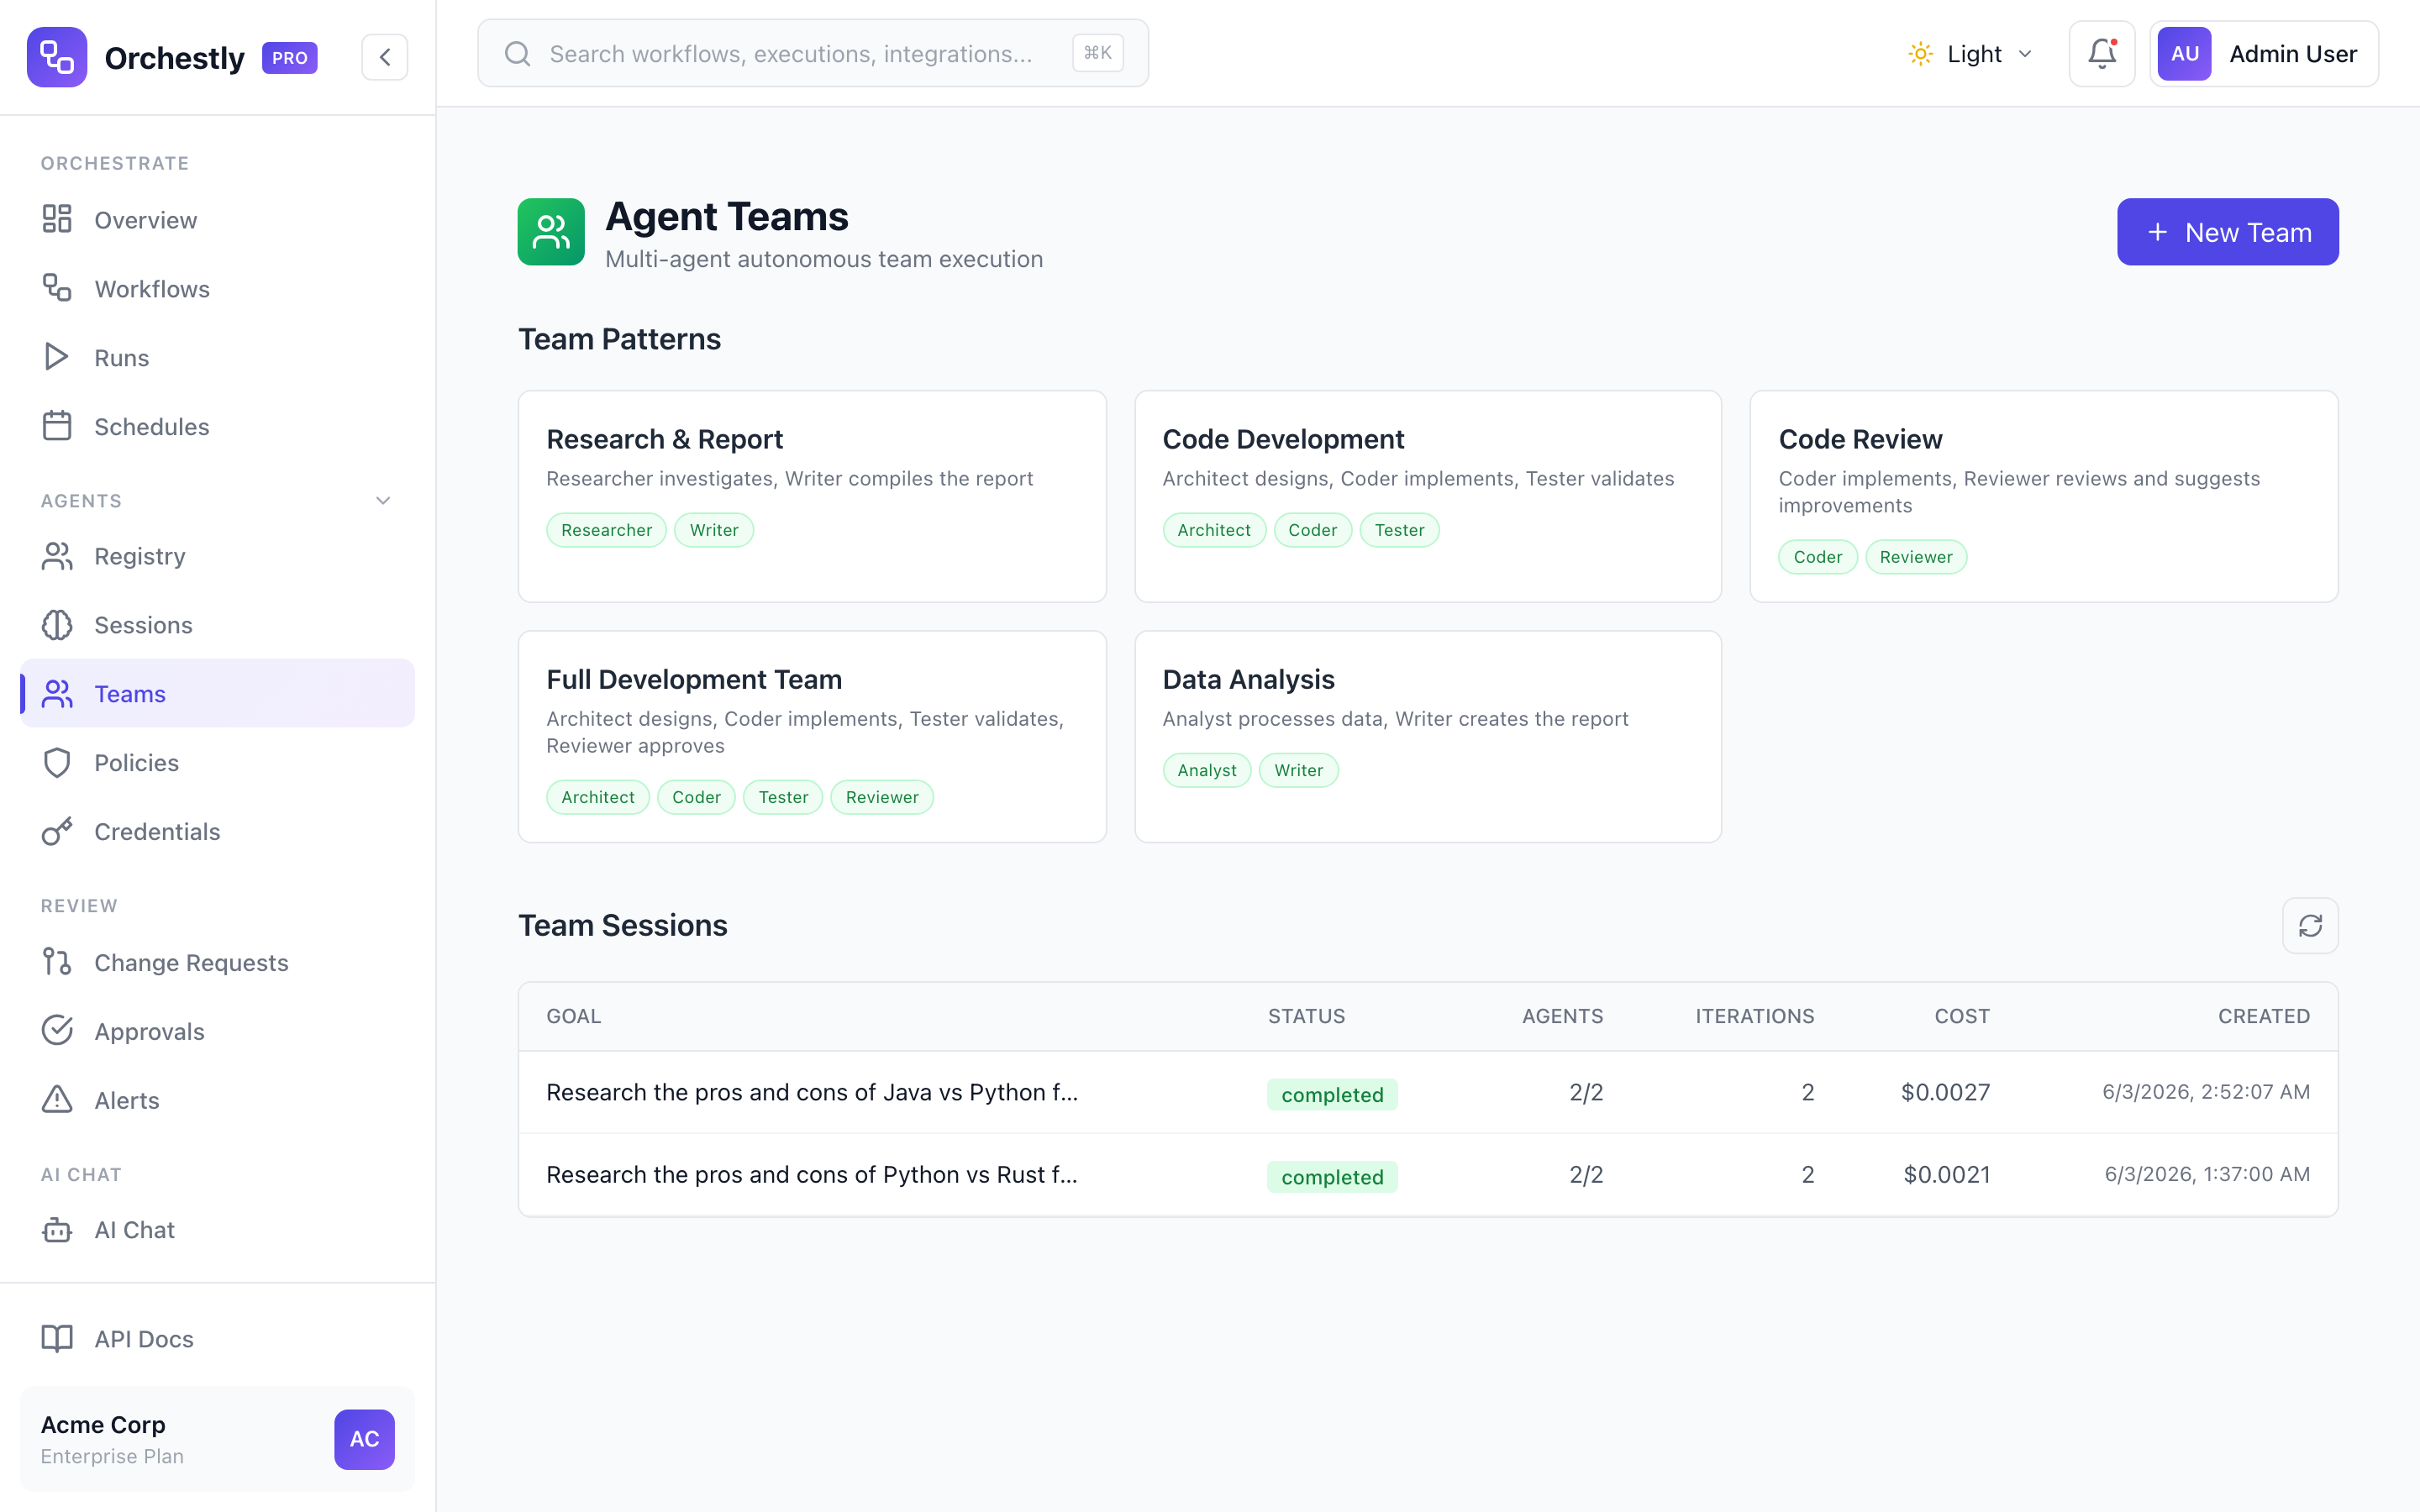Click the $0.0021 cost value
The image size is (2420, 1512).
1946,1175
